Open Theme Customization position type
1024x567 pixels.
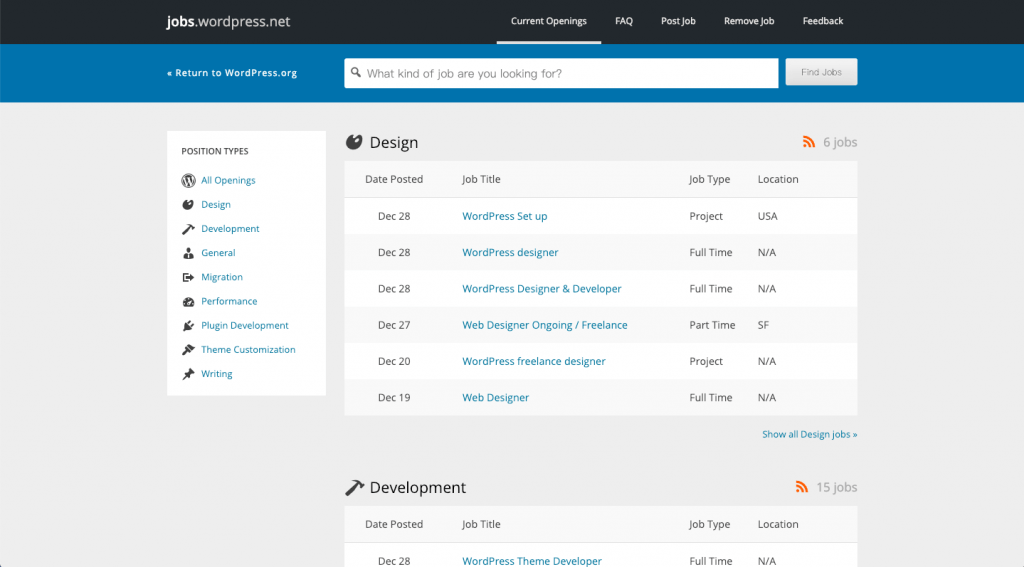(248, 349)
